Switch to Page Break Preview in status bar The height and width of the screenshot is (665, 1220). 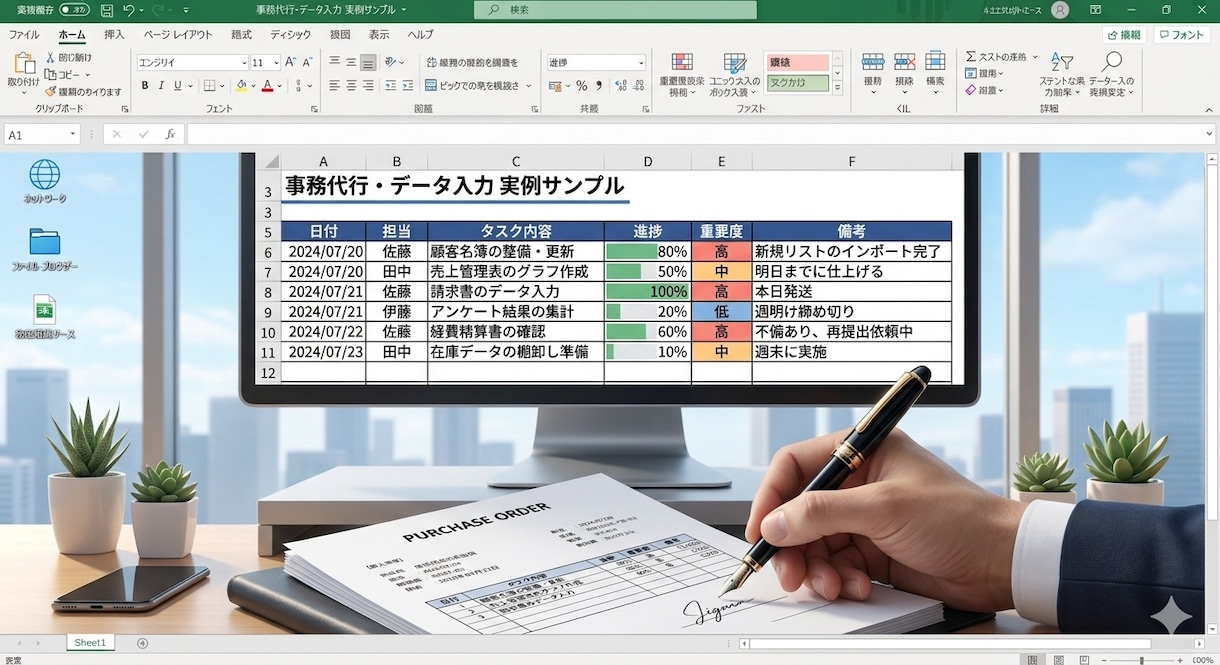coord(1086,659)
